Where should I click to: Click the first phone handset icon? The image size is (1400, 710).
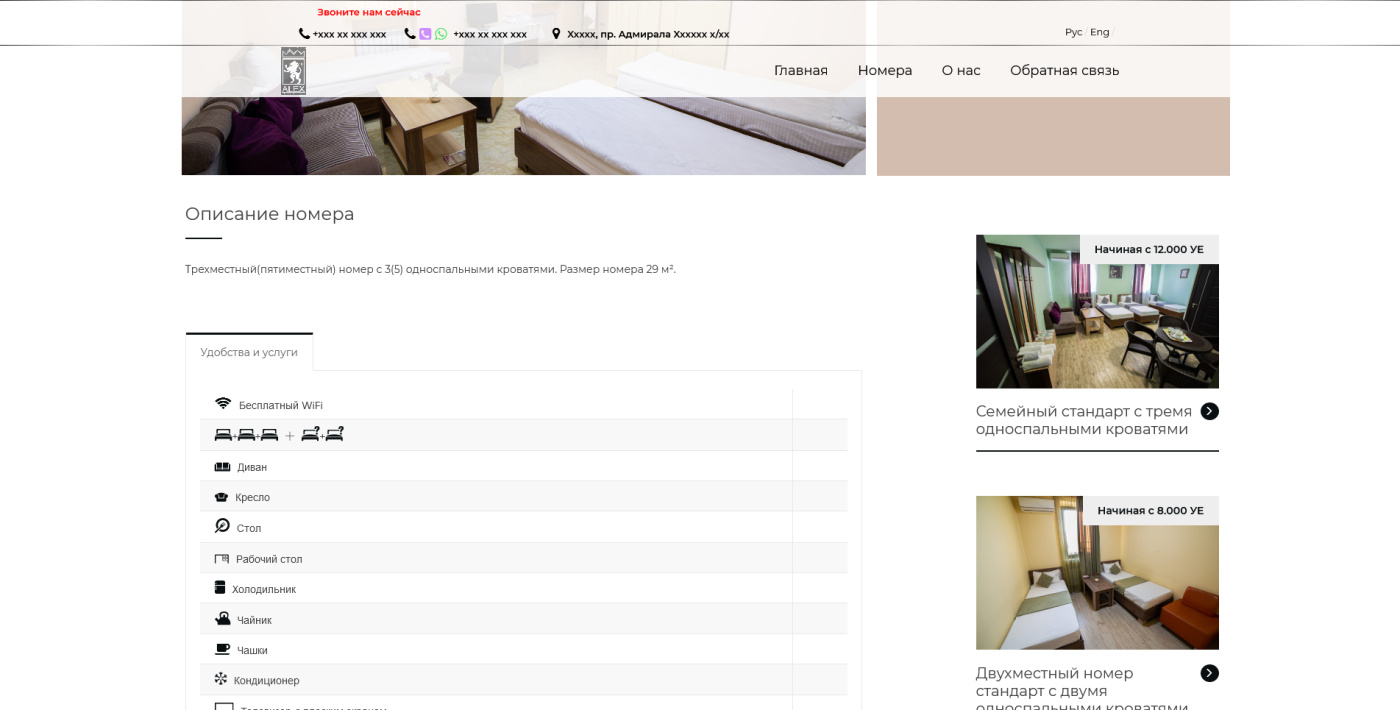pos(304,34)
